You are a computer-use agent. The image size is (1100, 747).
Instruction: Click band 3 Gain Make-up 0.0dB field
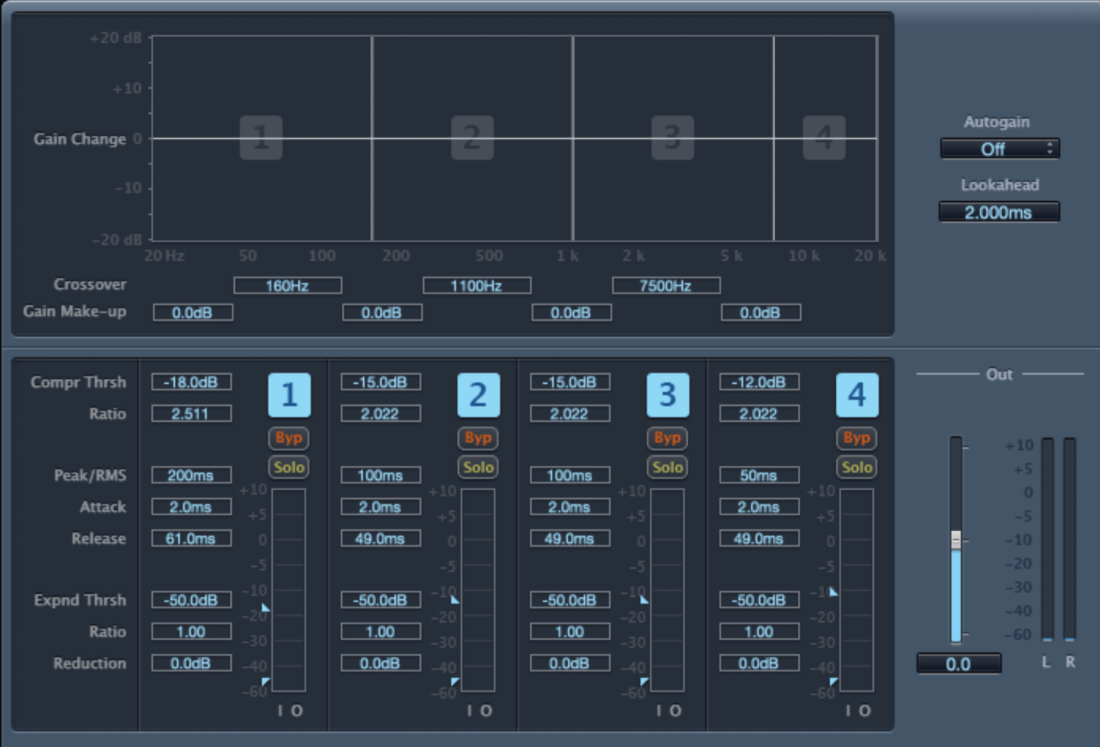pyautogui.click(x=572, y=312)
